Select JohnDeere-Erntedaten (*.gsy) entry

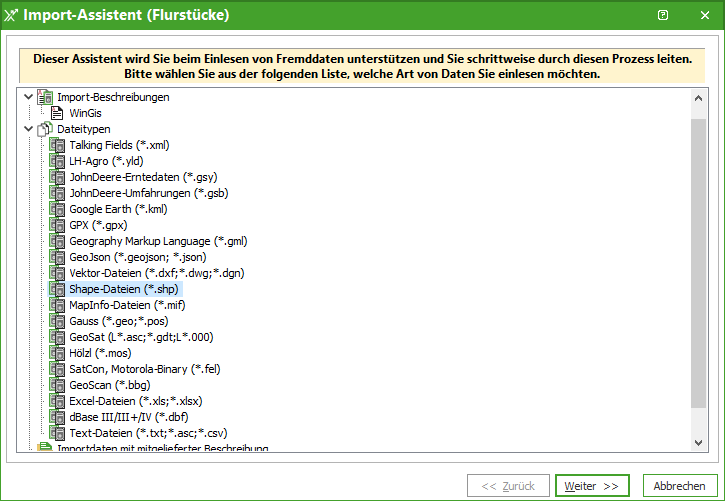(143, 177)
